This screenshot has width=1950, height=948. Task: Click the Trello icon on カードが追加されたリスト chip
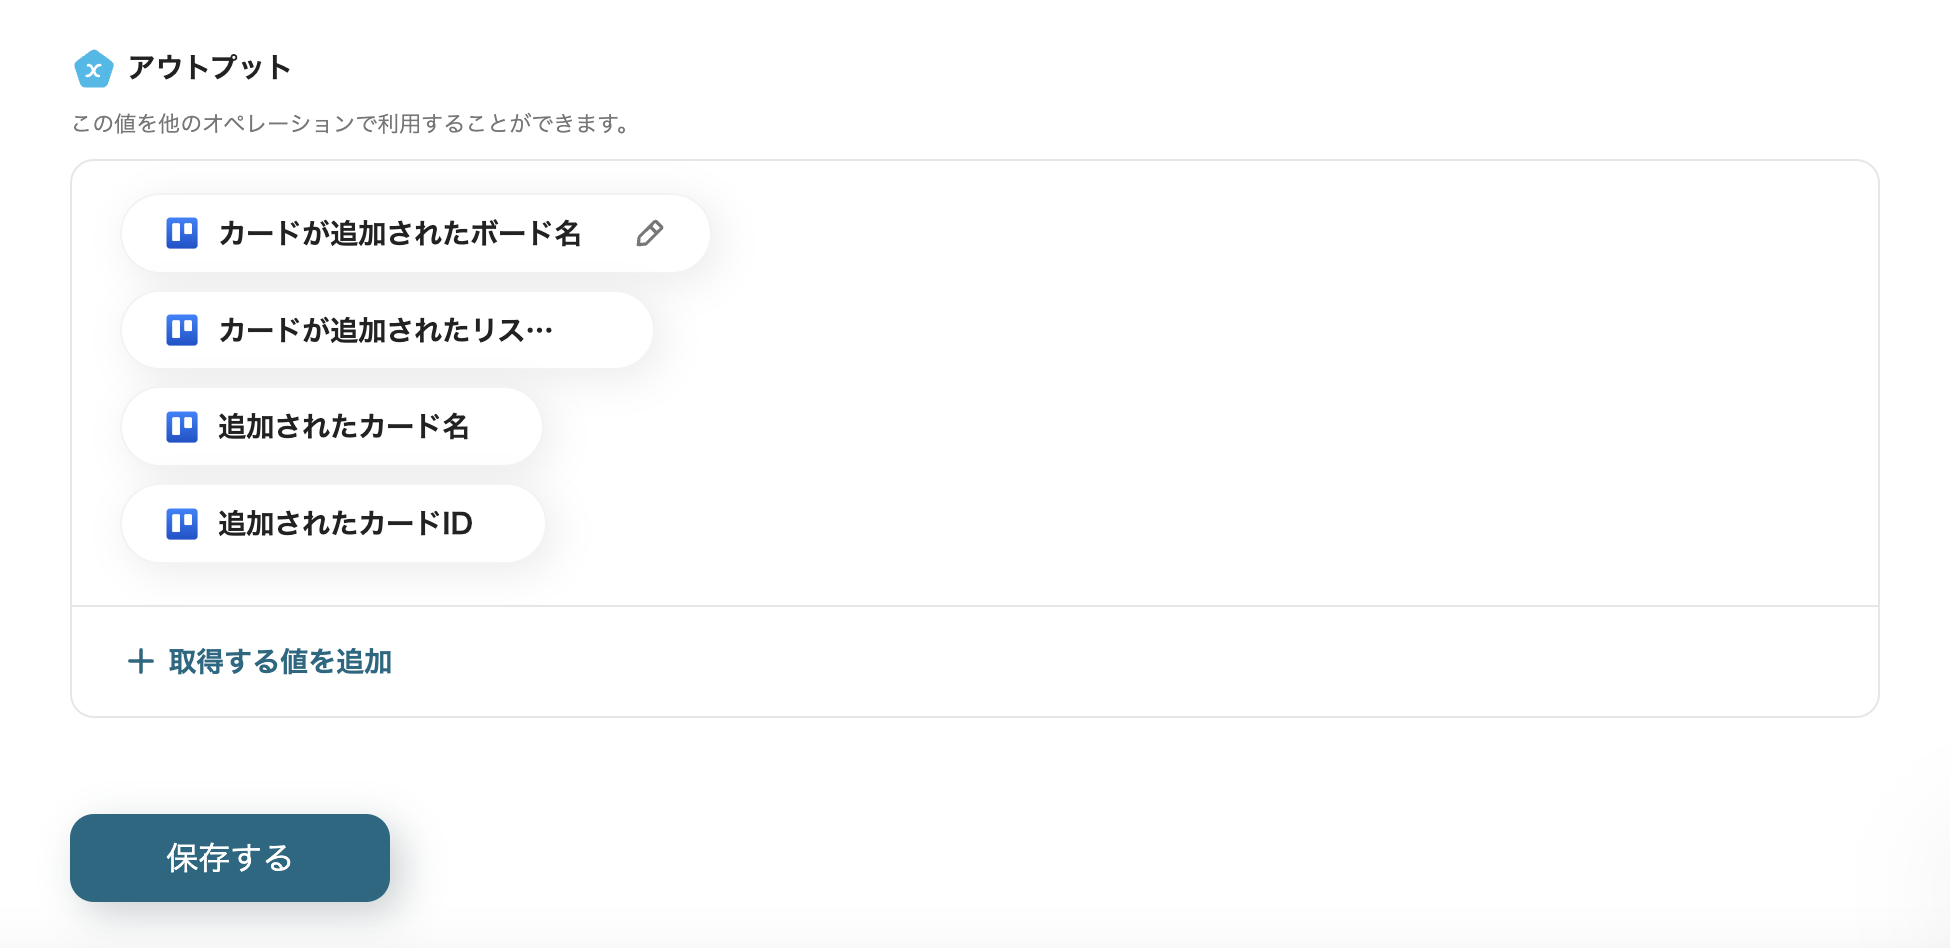[181, 329]
